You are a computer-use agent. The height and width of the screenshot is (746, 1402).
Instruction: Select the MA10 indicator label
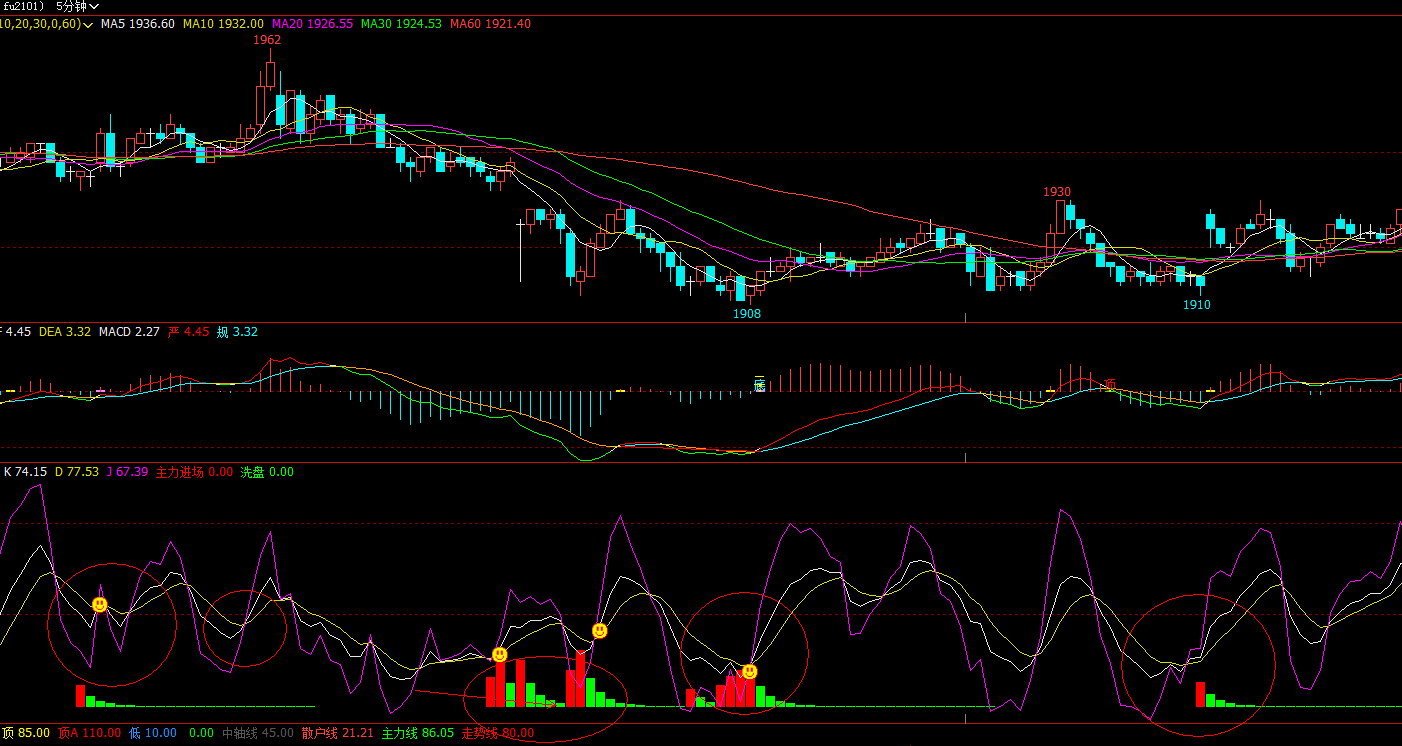[x=223, y=24]
